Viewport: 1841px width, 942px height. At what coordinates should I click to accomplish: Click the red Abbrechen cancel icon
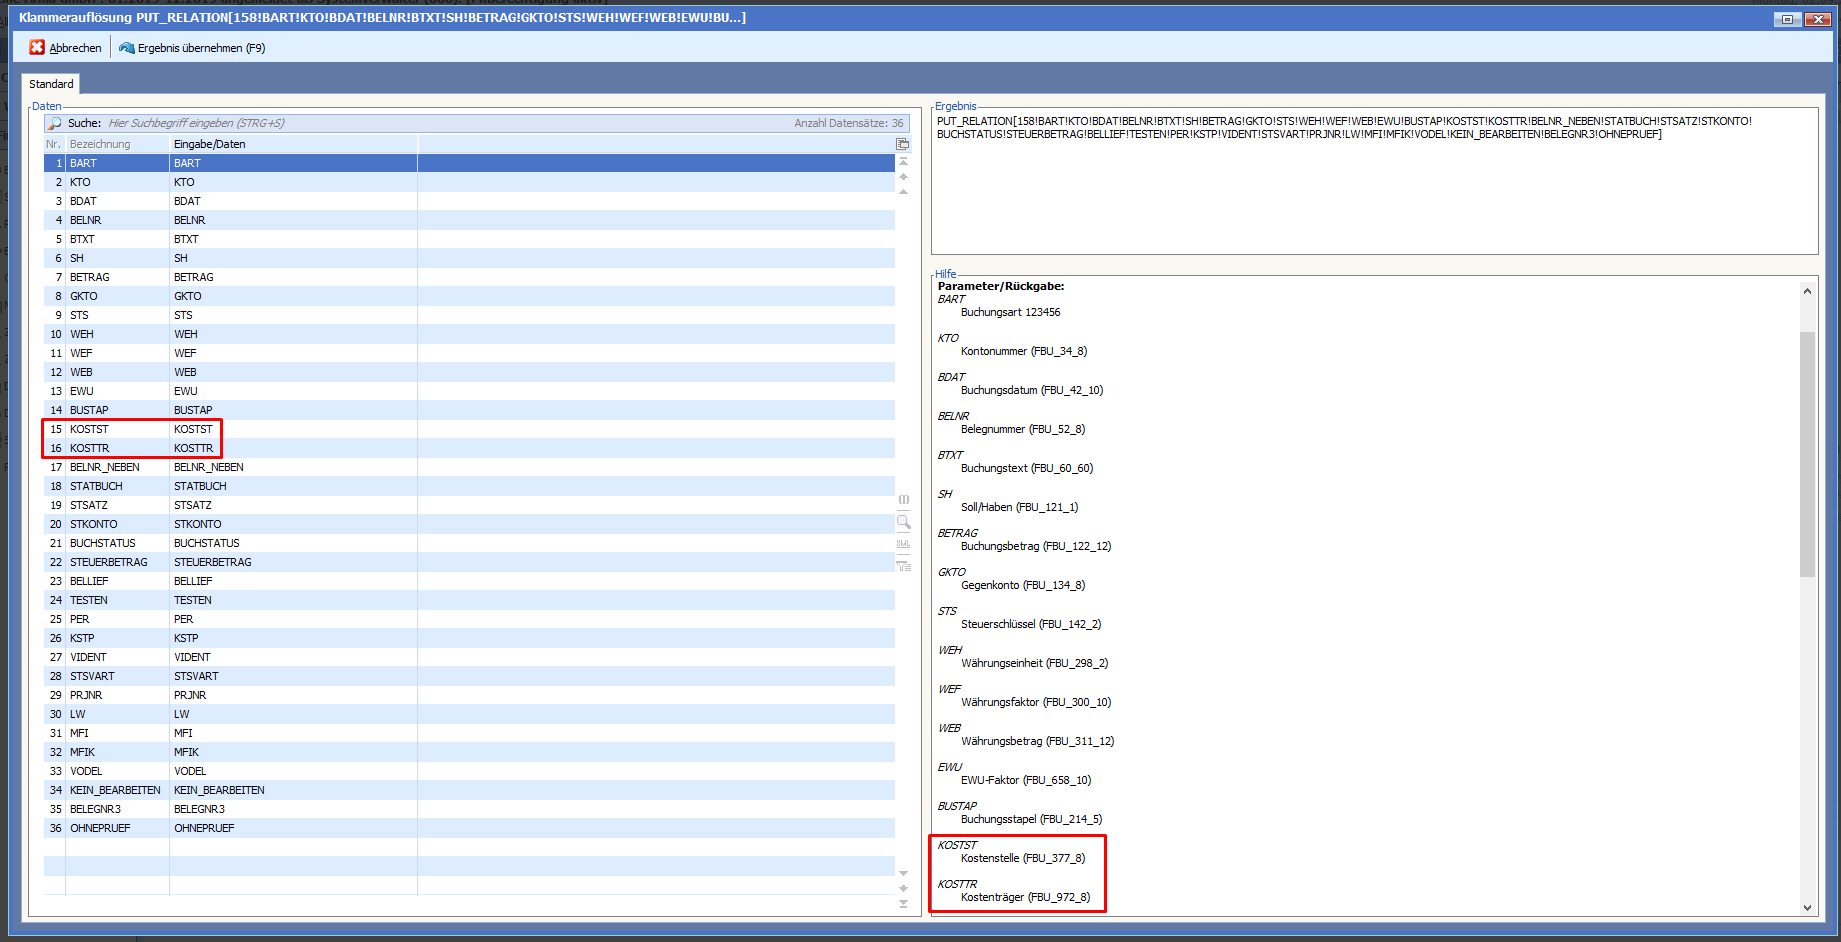point(37,47)
